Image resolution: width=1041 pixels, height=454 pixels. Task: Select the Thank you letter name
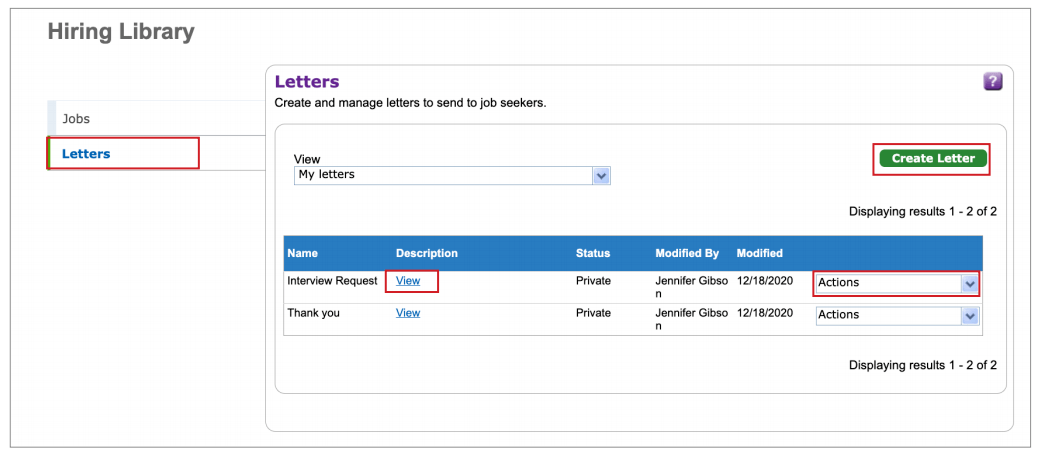pyautogui.click(x=313, y=313)
